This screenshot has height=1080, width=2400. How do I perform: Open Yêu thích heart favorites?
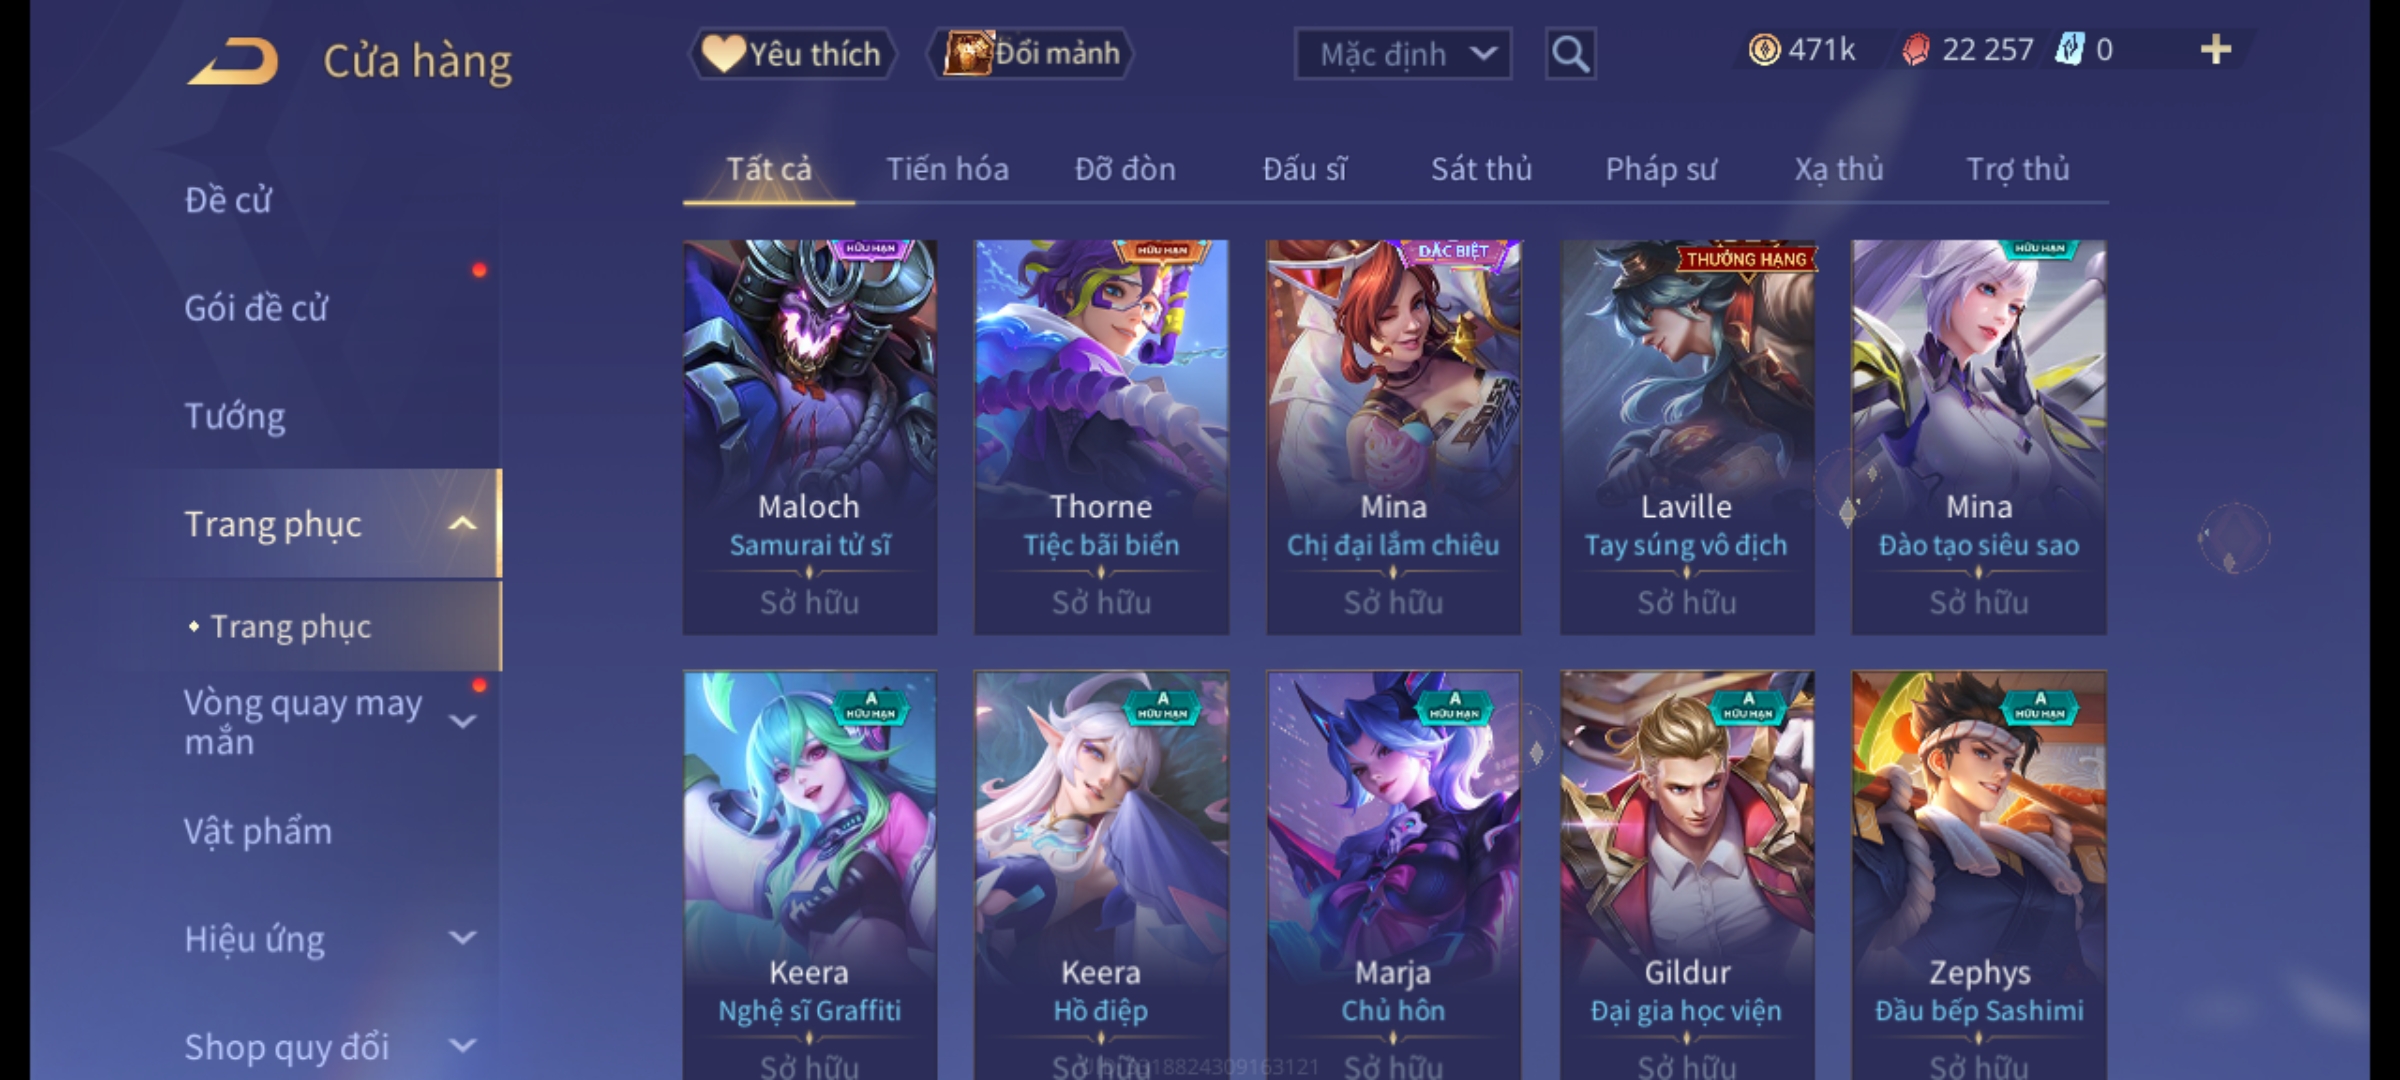click(x=793, y=54)
